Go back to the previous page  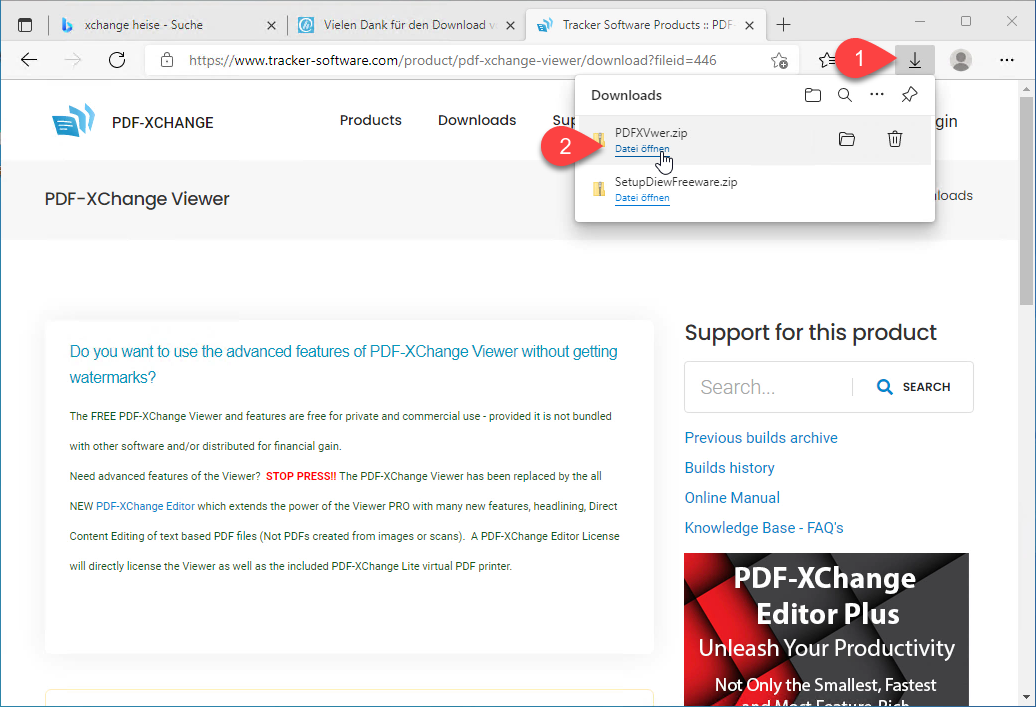(x=29, y=61)
